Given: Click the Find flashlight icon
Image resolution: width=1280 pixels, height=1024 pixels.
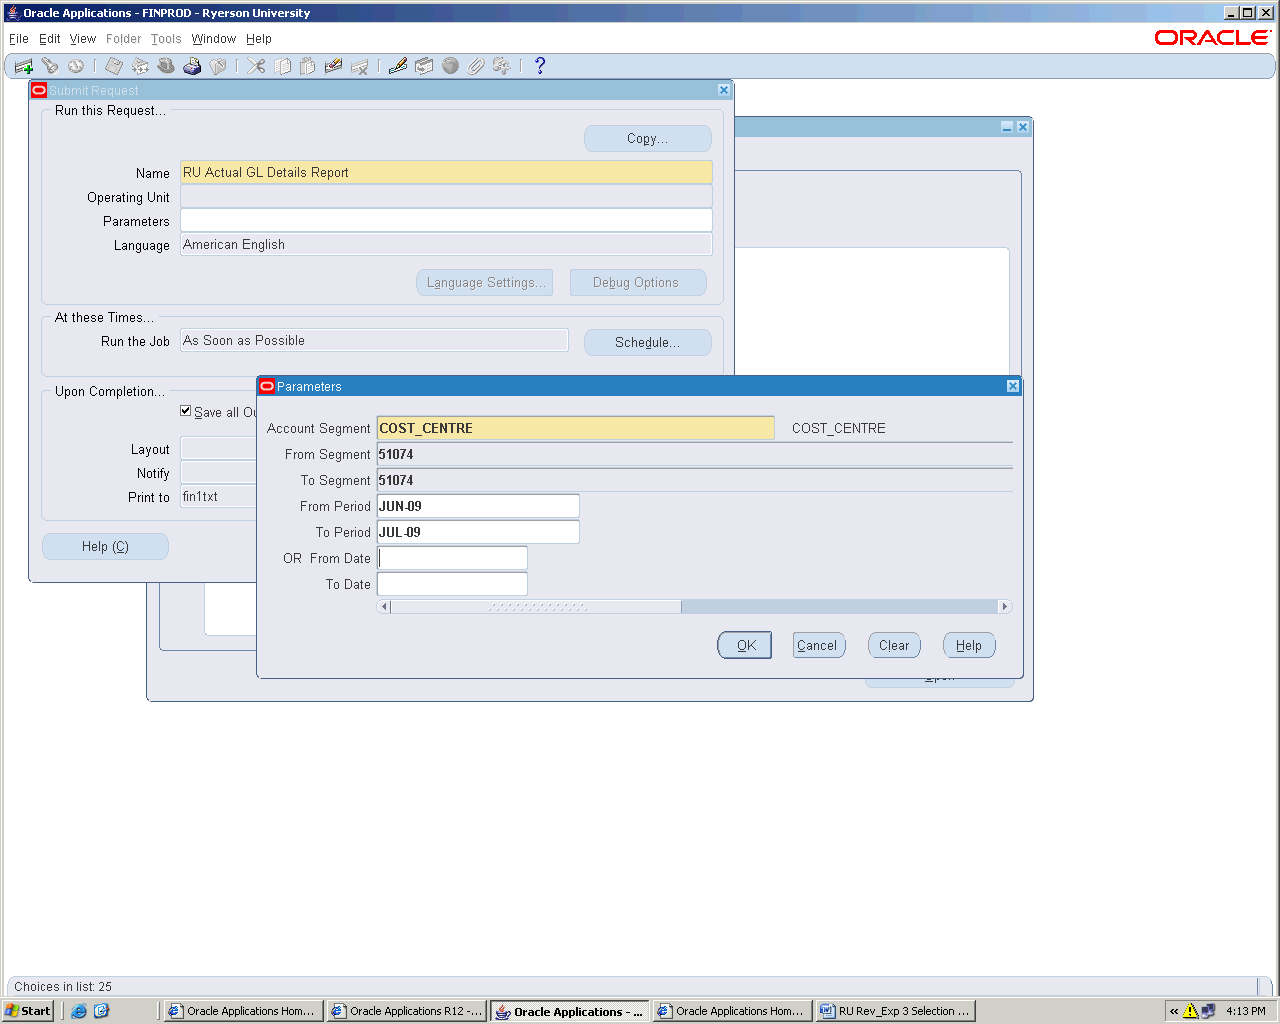Looking at the screenshot, I should (50, 66).
